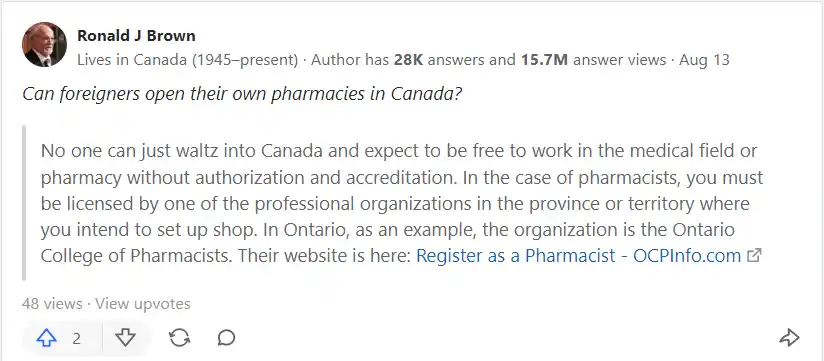This screenshot has width=824, height=361.
Task: Click the 15.7M answer views stat
Action: [593, 60]
